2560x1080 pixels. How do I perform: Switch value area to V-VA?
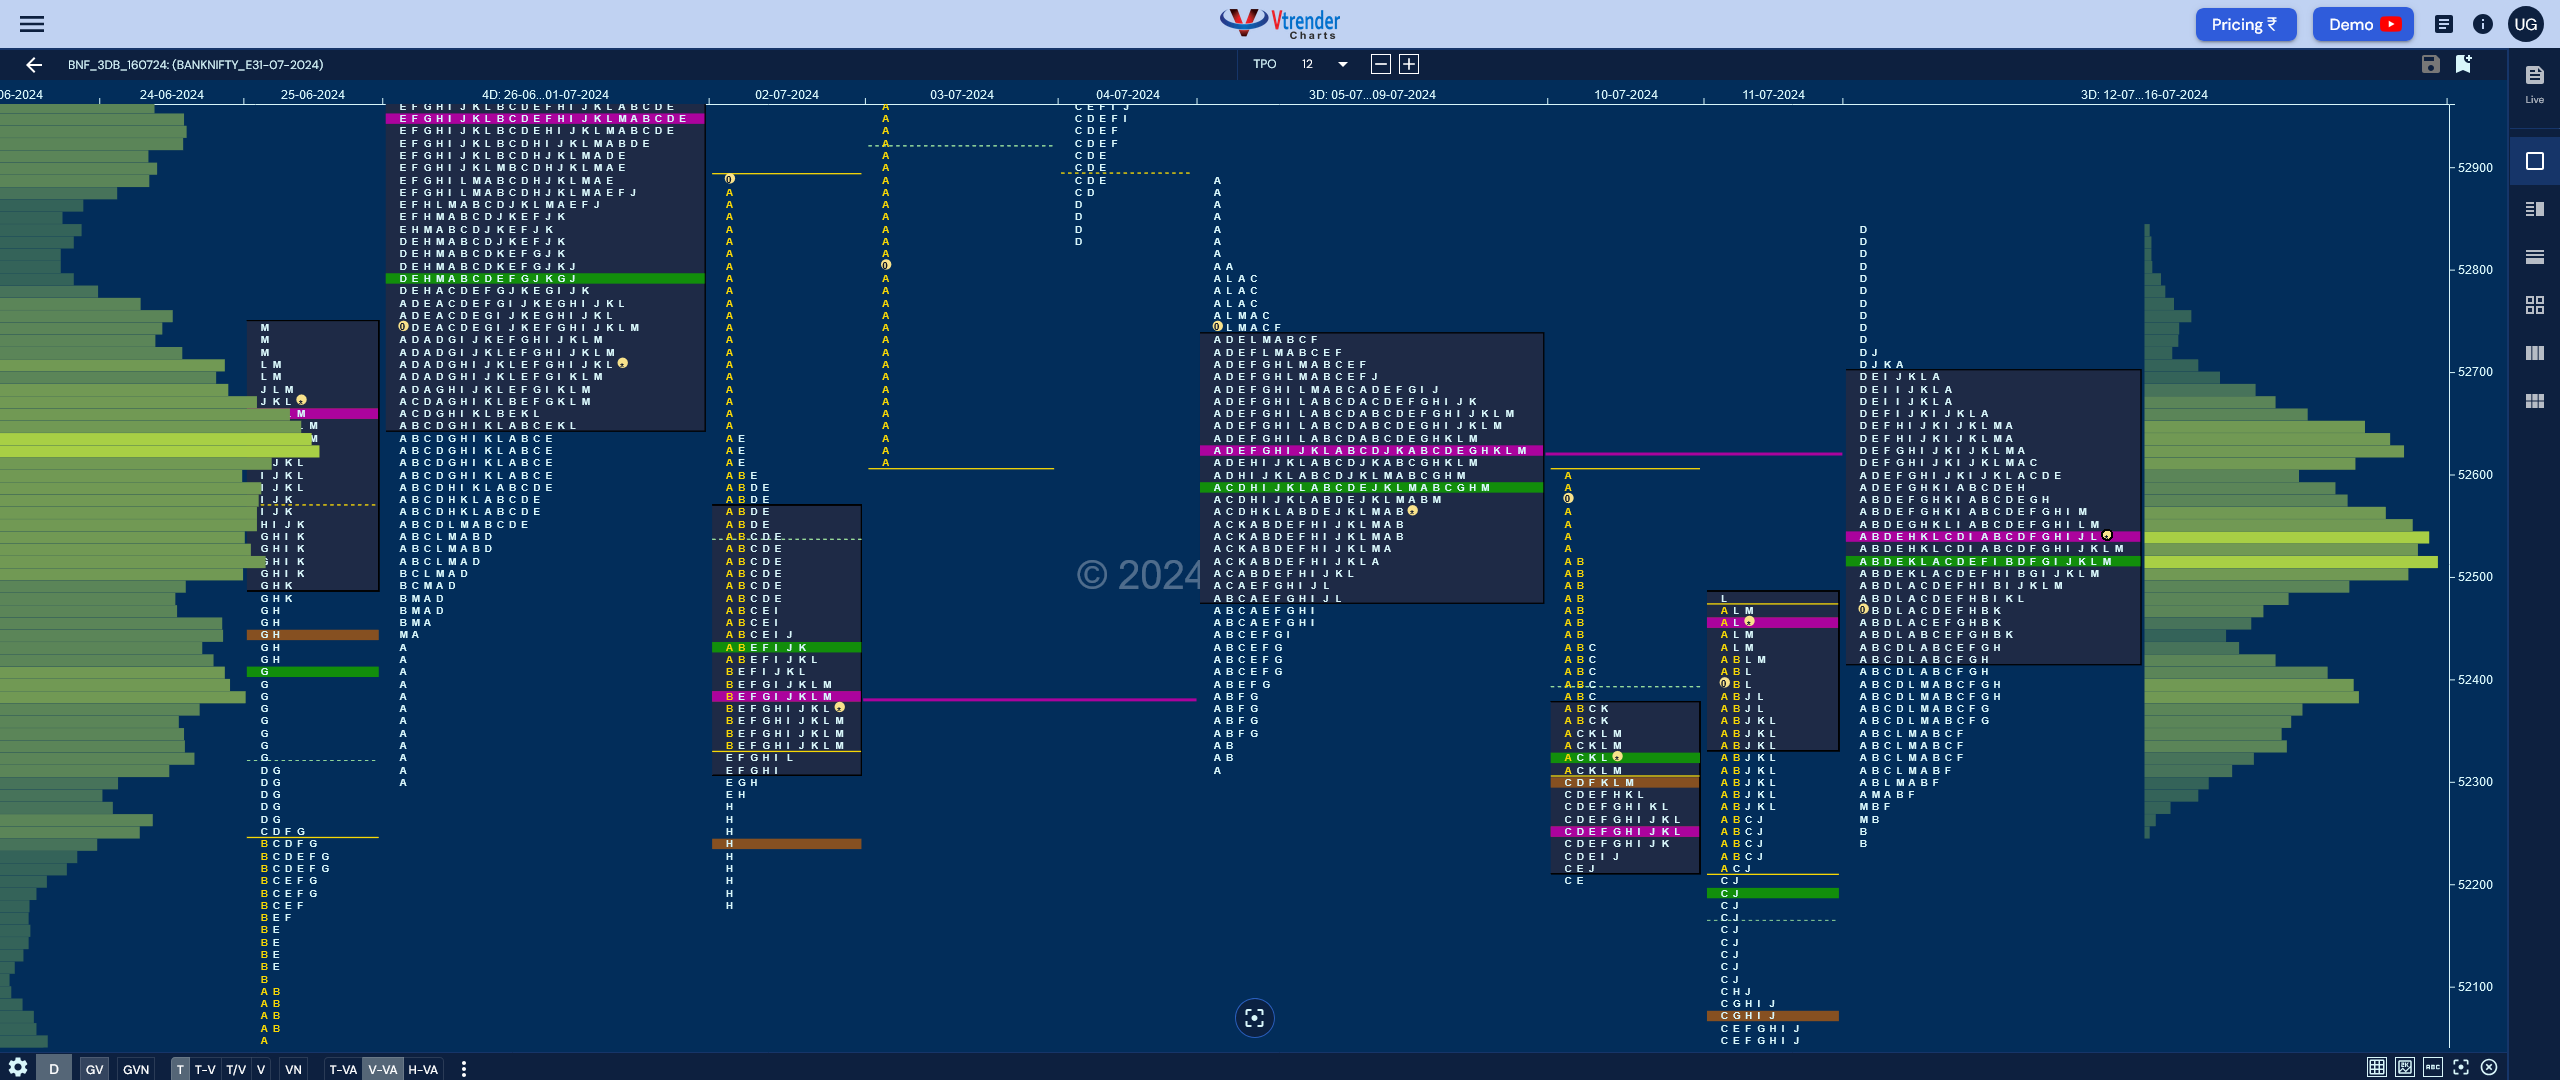(x=383, y=1069)
